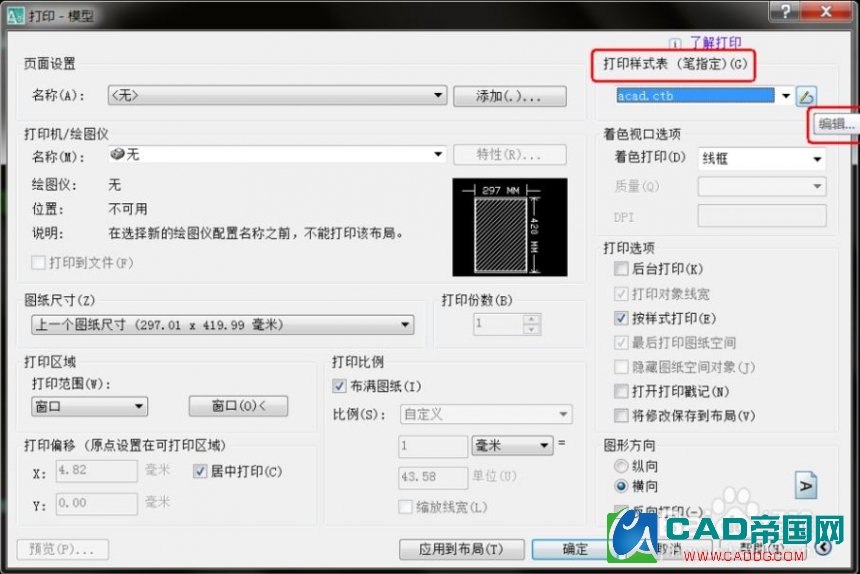Click the scale value field showing 43.58
Screen dimensions: 860x574
[433, 477]
